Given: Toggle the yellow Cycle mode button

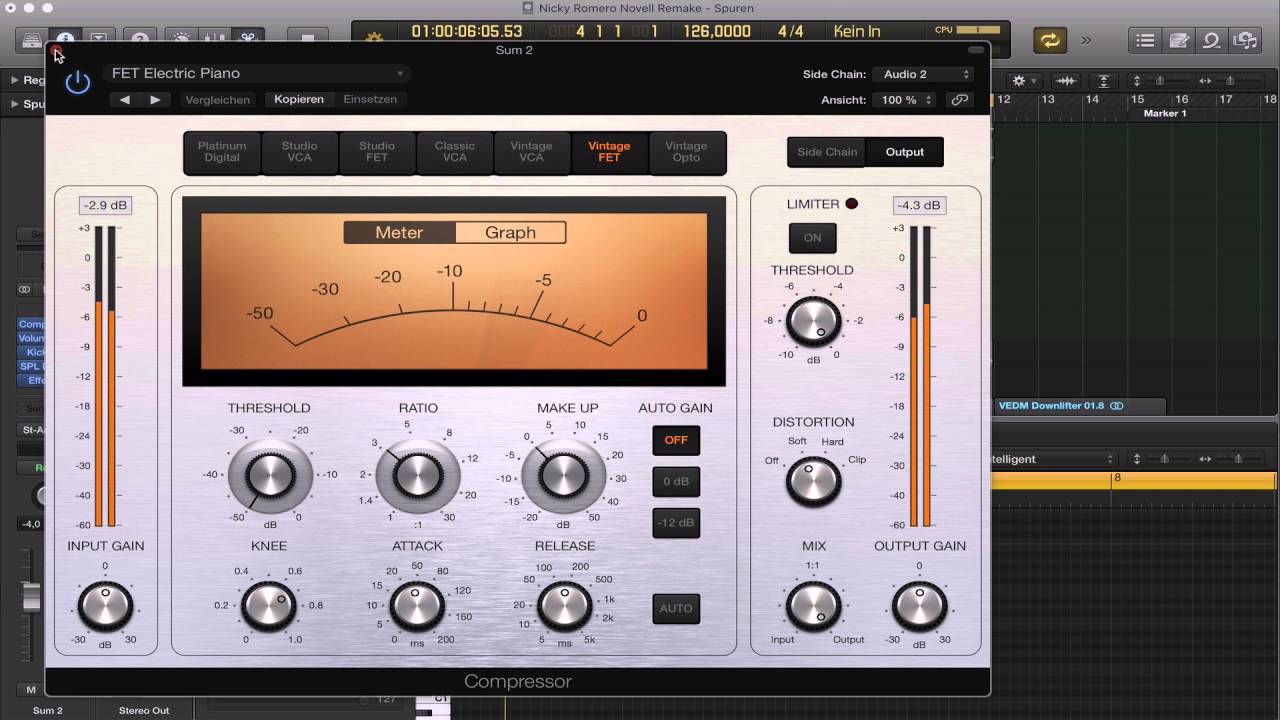Looking at the screenshot, I should (x=1049, y=40).
